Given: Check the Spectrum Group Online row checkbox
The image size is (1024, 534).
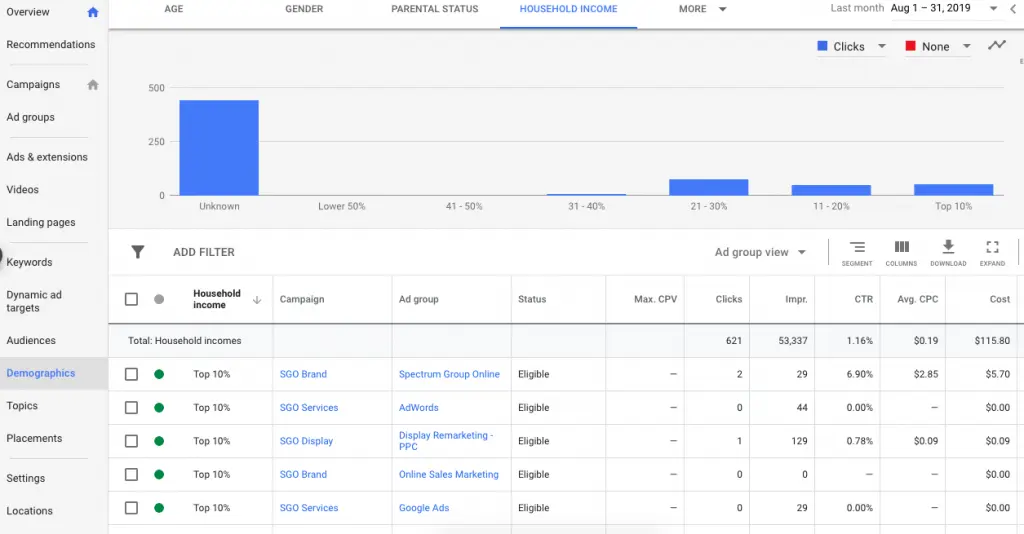Looking at the screenshot, I should click(131, 374).
